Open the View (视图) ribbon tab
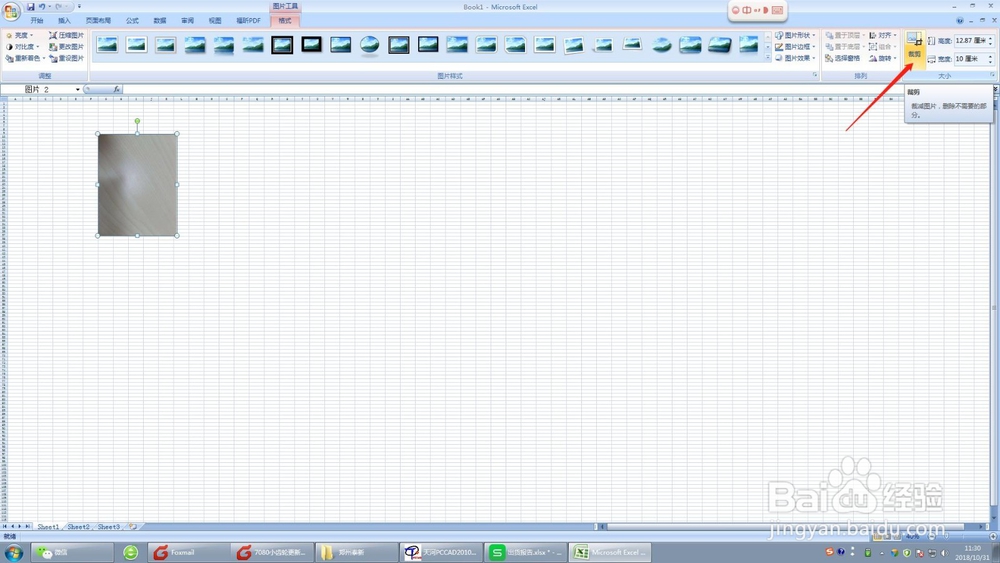1000x563 pixels. (215, 20)
